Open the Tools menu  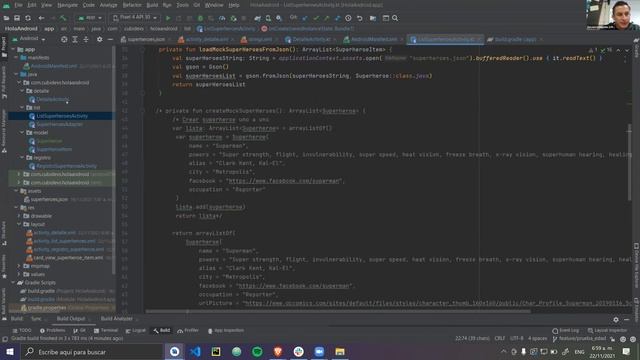click(x=182, y=5)
